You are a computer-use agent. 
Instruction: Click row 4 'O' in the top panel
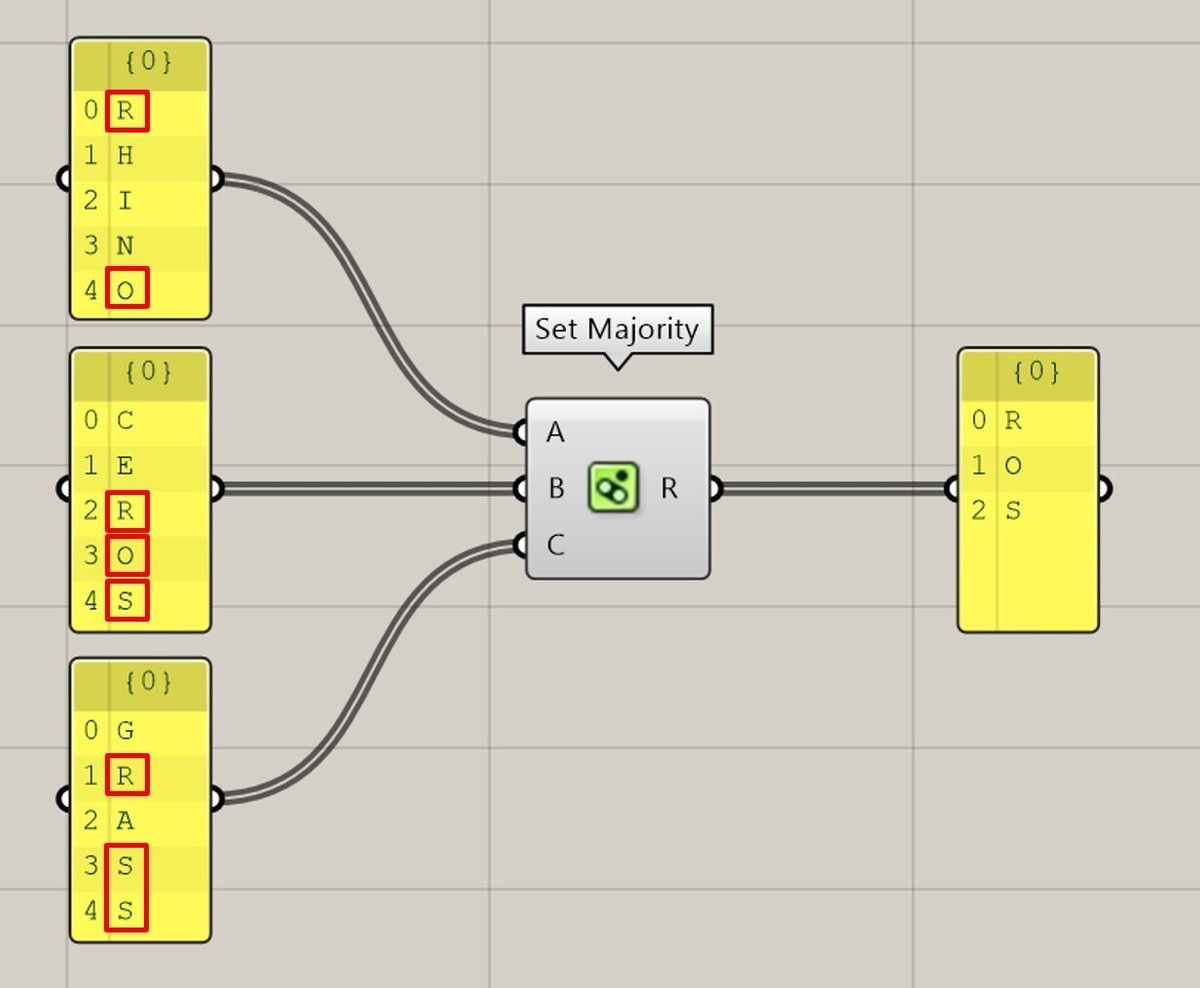tap(140, 291)
